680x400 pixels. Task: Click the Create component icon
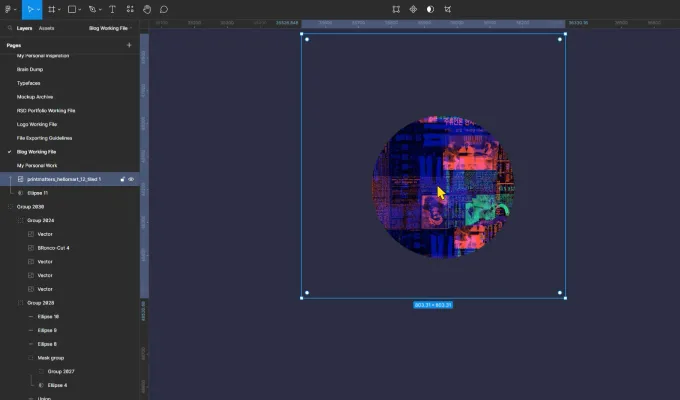(413, 9)
